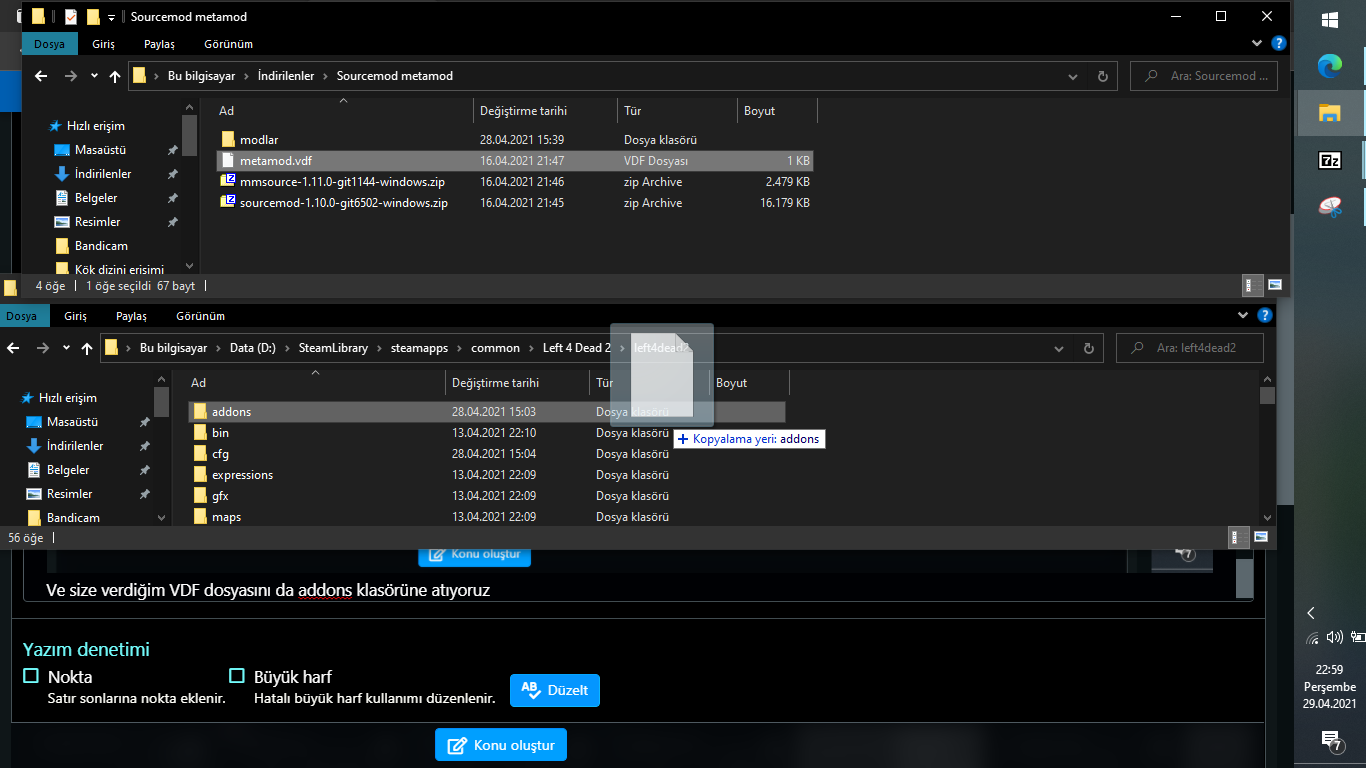The width and height of the screenshot is (1366, 768).
Task: Open Dosya tab in Sourcemod metamod window
Action: pos(49,44)
